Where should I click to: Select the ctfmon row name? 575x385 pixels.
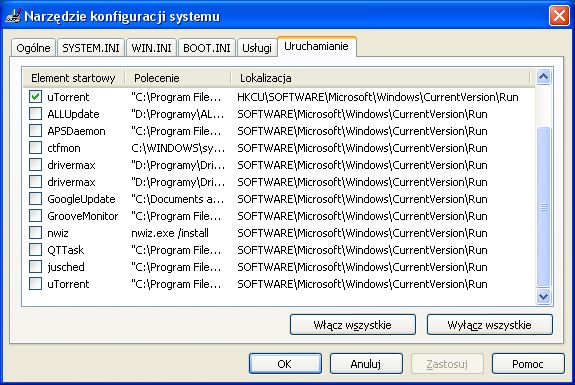(x=64, y=148)
